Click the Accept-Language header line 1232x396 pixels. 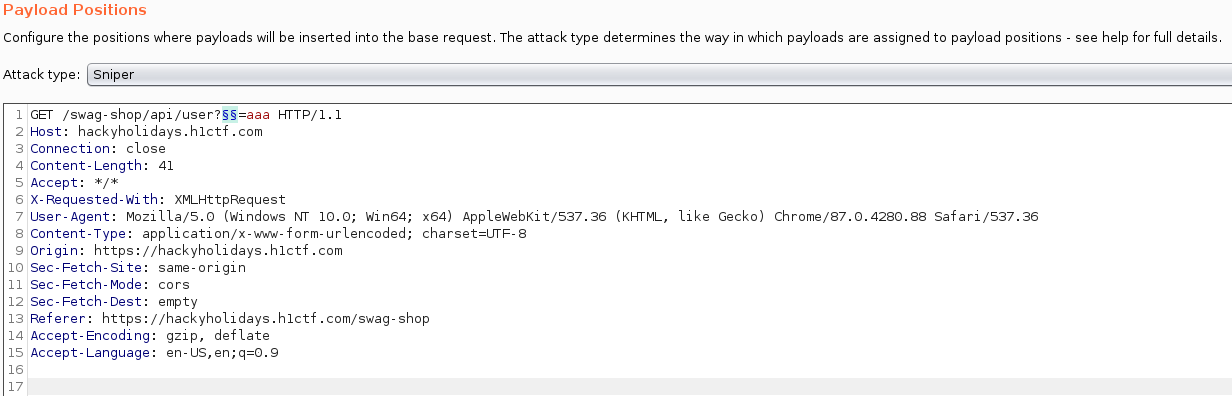[154, 352]
